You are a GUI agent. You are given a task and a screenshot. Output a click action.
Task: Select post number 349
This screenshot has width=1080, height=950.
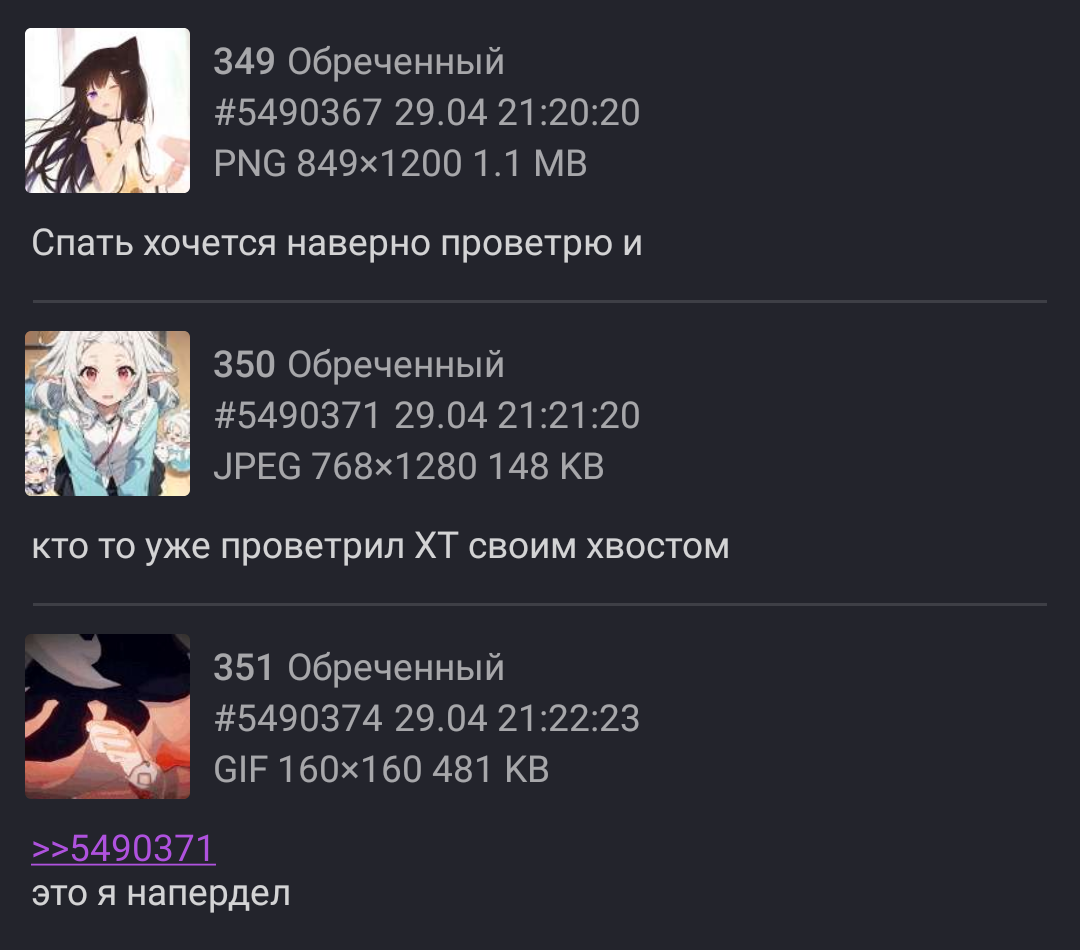click(x=245, y=61)
